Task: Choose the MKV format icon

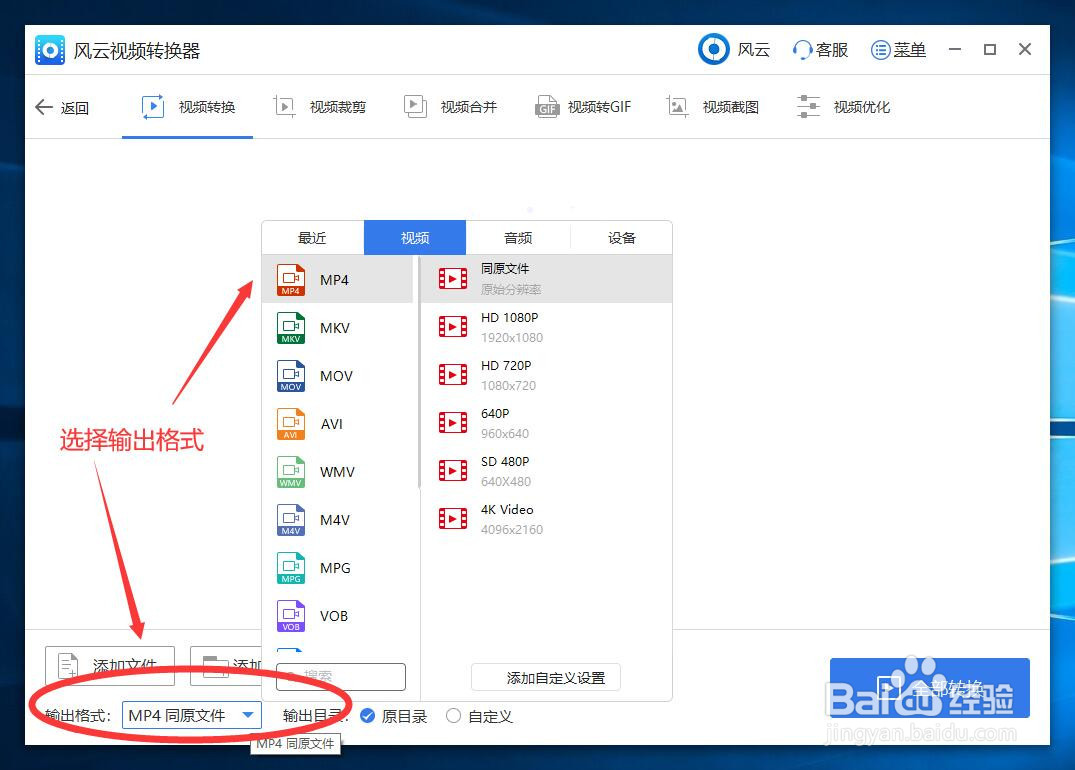Action: point(291,328)
